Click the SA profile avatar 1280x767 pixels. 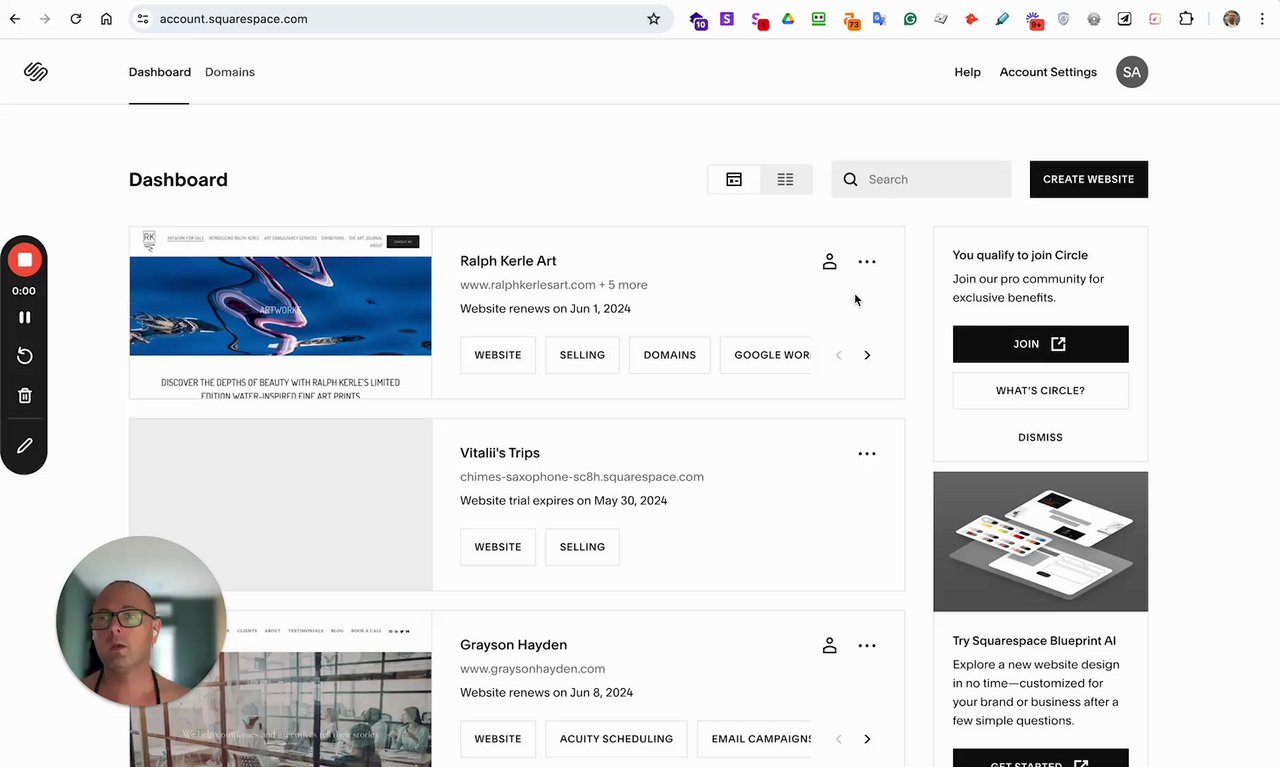(1132, 72)
